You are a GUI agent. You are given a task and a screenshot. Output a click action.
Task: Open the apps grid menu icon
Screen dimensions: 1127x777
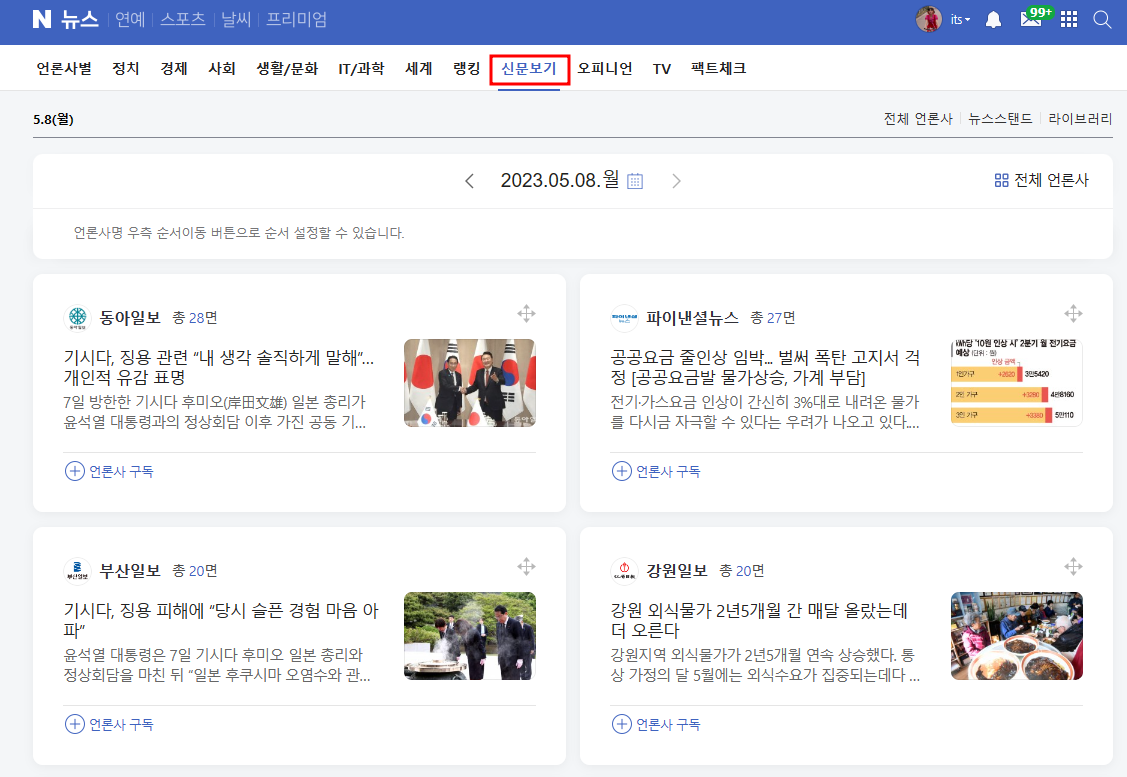[1069, 19]
